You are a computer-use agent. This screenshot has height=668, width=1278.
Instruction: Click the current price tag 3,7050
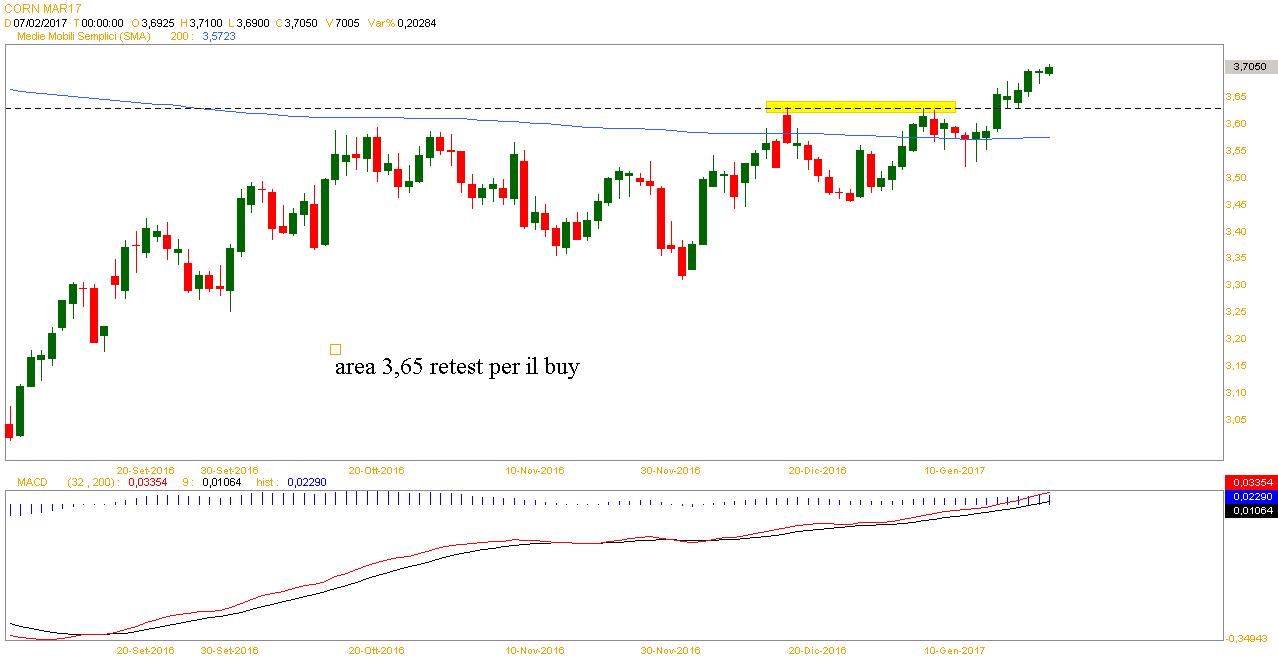[x=1249, y=66]
